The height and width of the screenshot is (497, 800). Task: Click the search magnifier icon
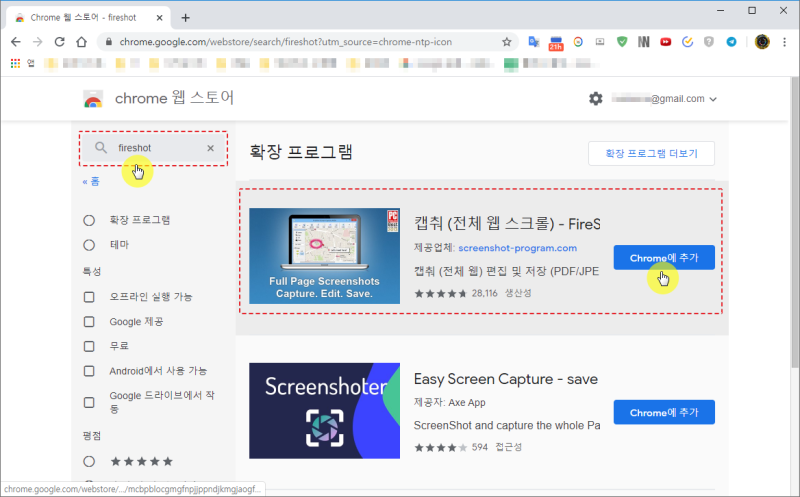coord(101,148)
